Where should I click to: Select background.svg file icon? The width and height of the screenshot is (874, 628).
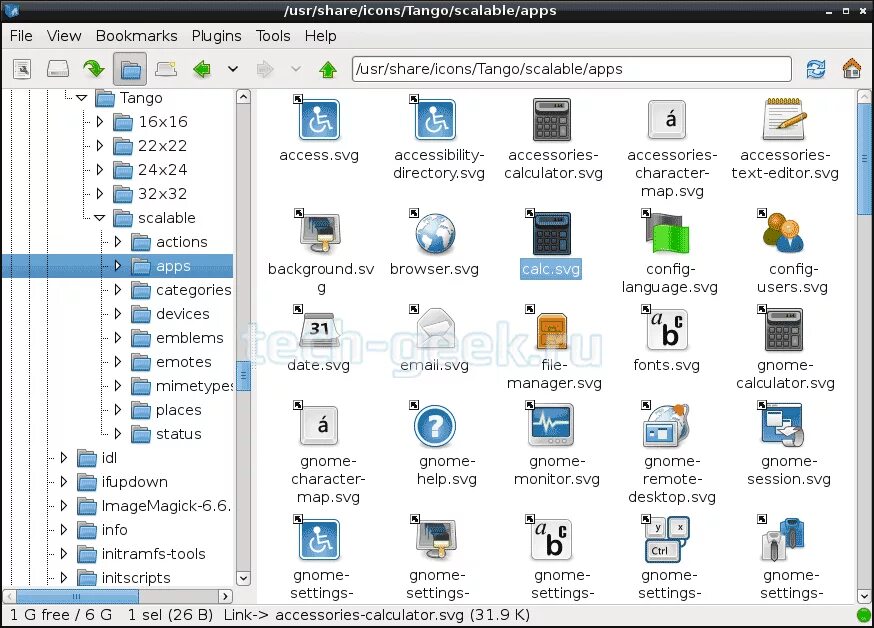click(x=321, y=232)
